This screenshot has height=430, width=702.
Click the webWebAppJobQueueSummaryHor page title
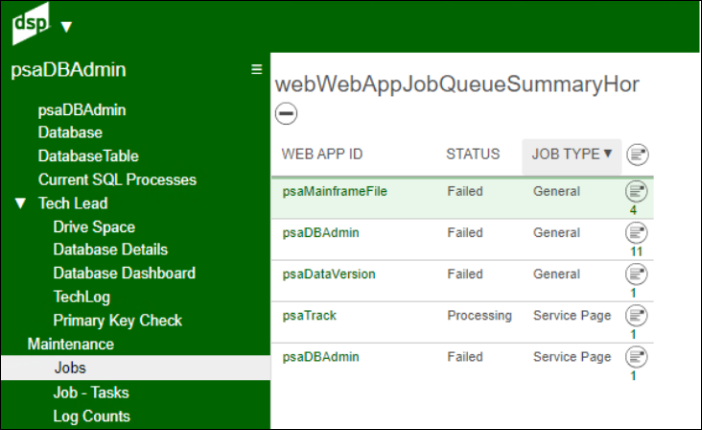457,85
